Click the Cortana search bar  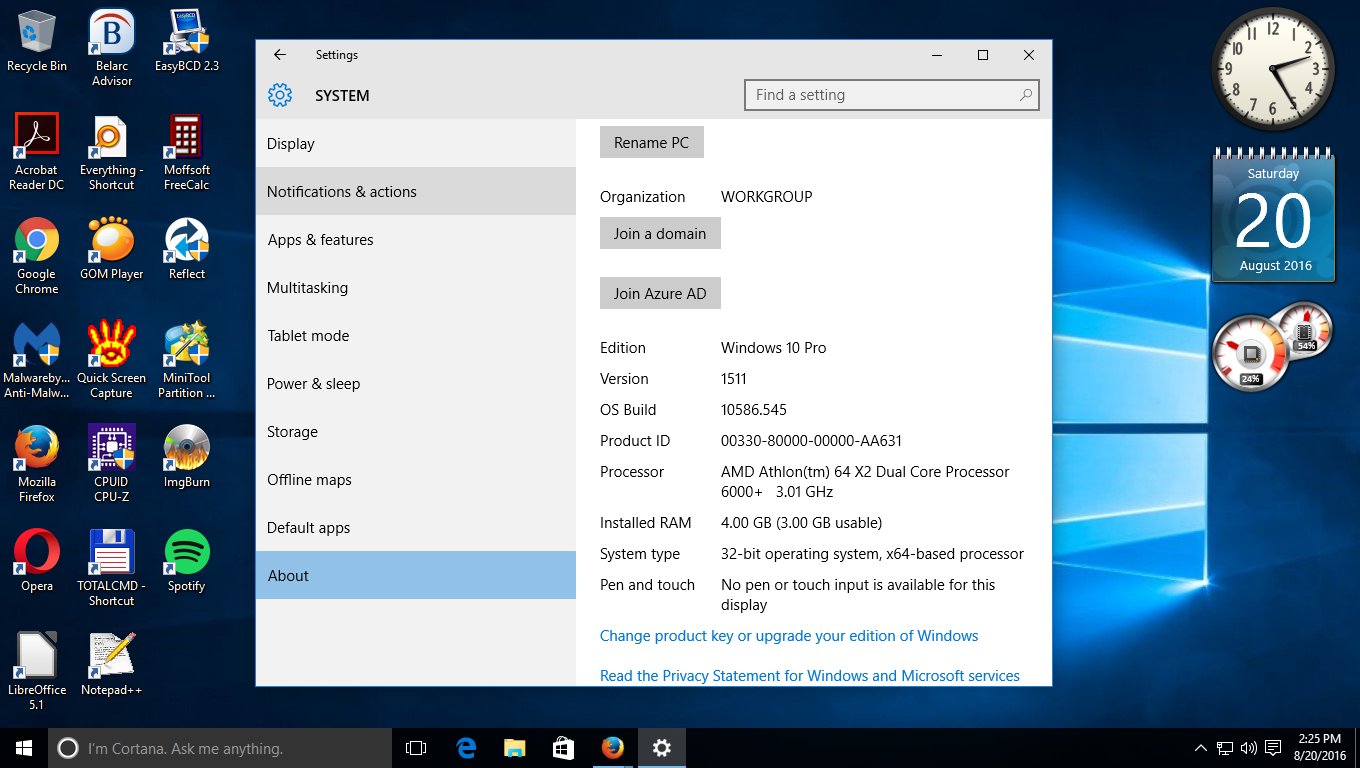220,748
